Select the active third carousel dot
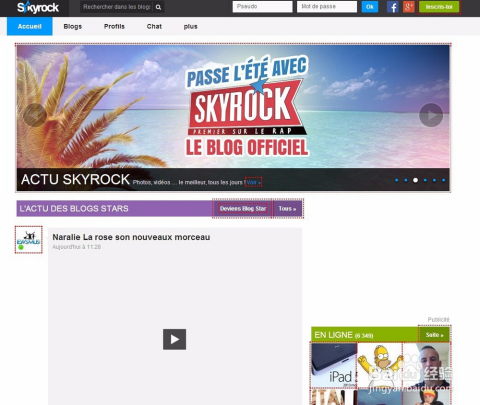Viewport: 480px width, 405px height. 415,180
